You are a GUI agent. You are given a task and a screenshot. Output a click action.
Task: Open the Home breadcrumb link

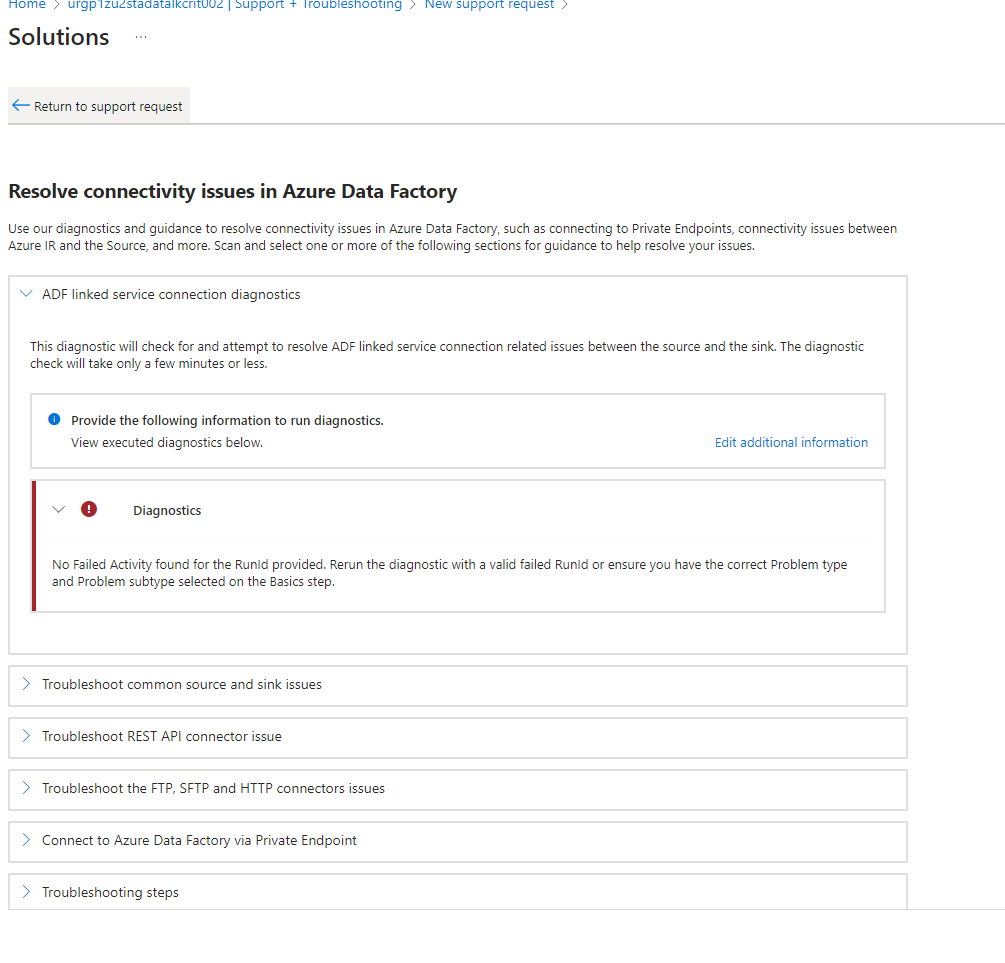[27, 4]
